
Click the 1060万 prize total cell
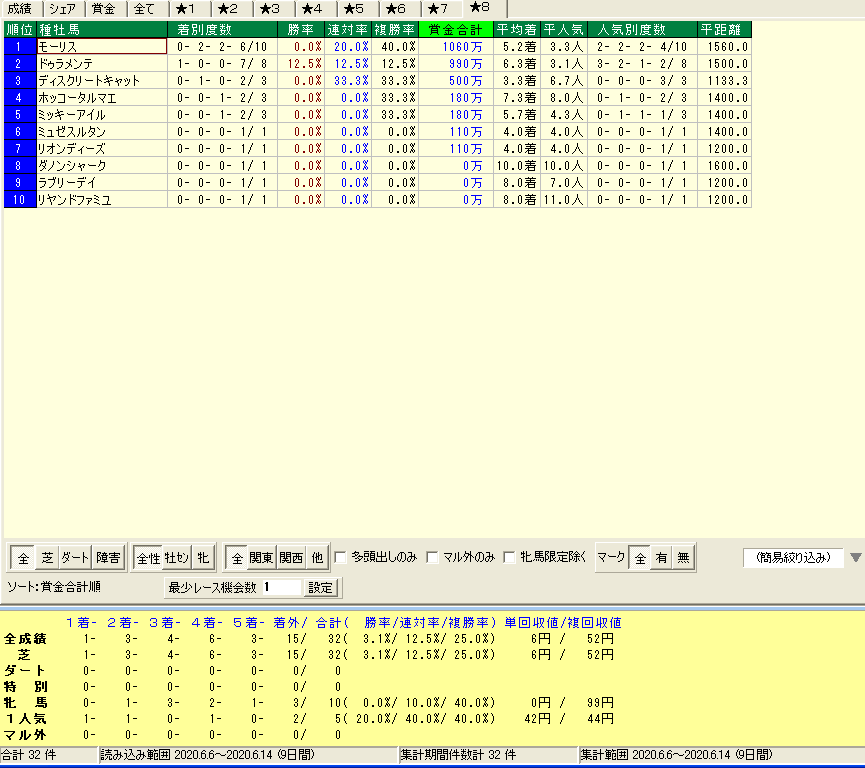(456, 46)
